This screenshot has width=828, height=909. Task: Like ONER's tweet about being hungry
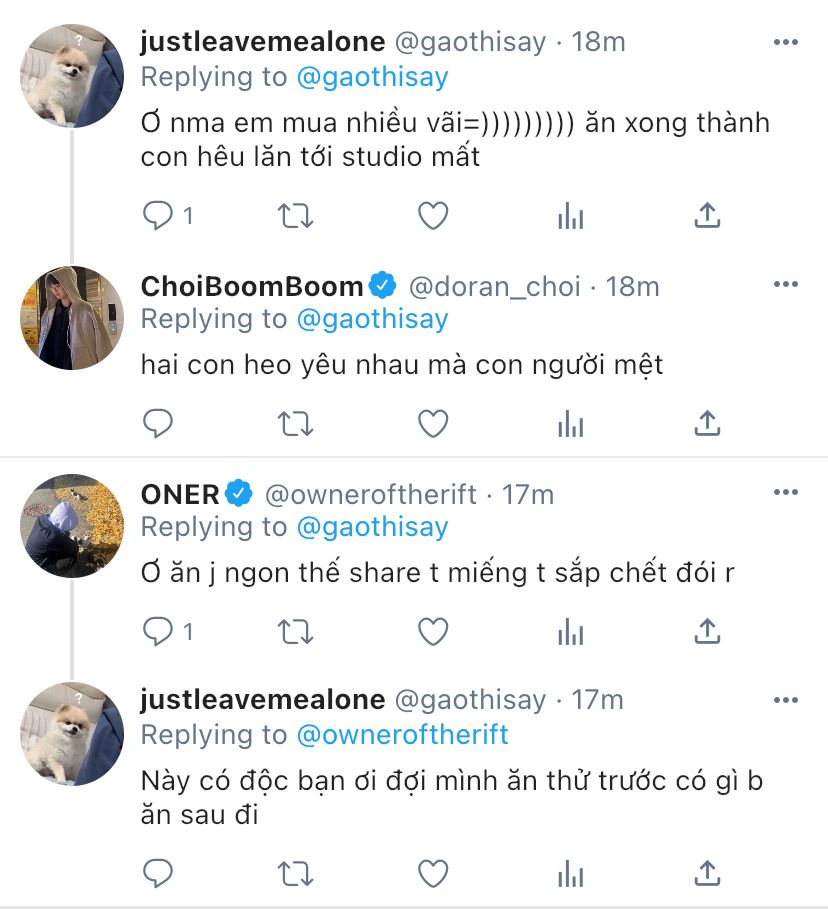pos(432,631)
